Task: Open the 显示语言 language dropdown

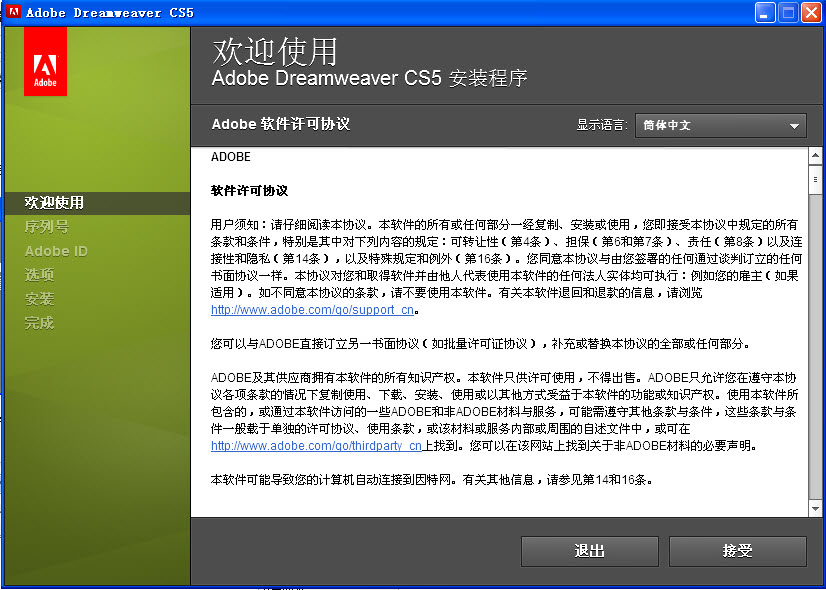Action: [x=720, y=126]
